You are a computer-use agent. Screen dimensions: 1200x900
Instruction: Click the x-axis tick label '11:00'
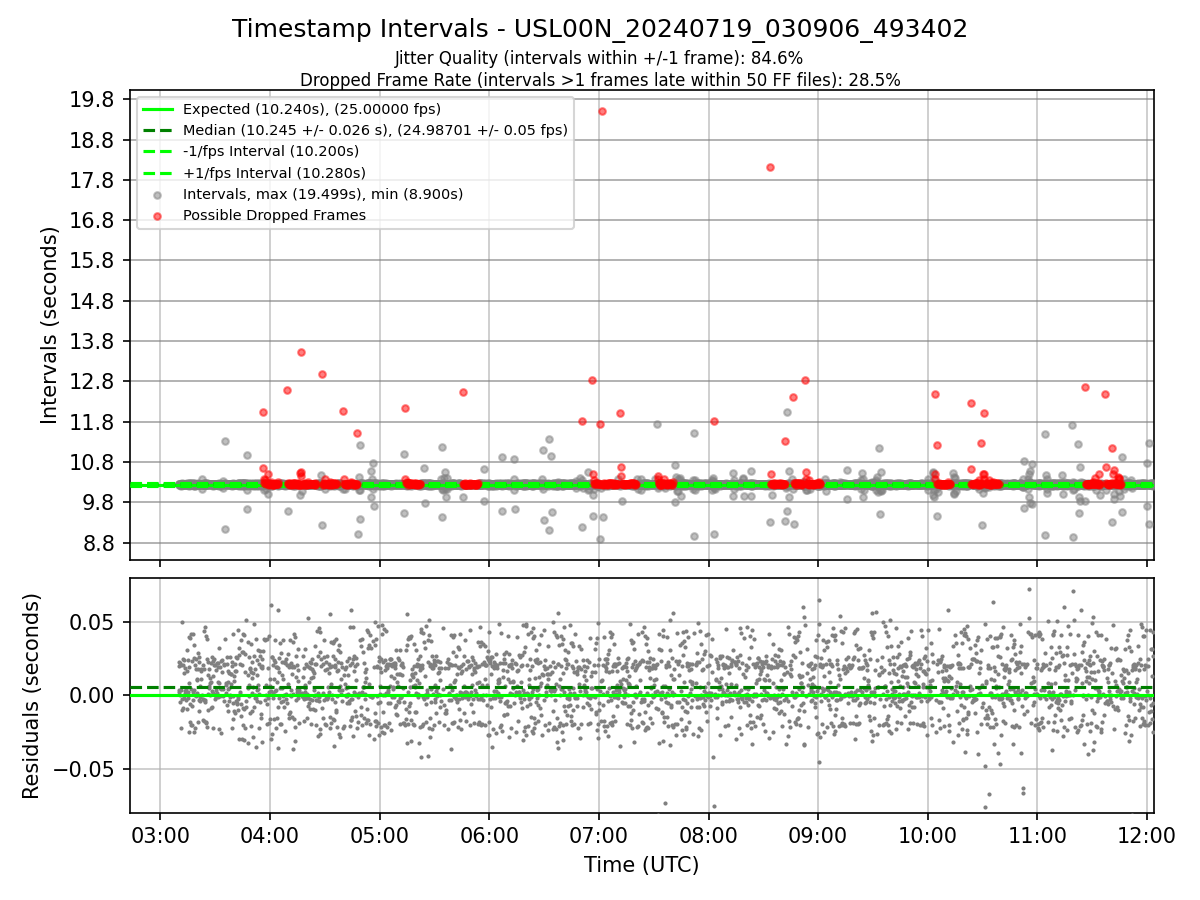1037,835
